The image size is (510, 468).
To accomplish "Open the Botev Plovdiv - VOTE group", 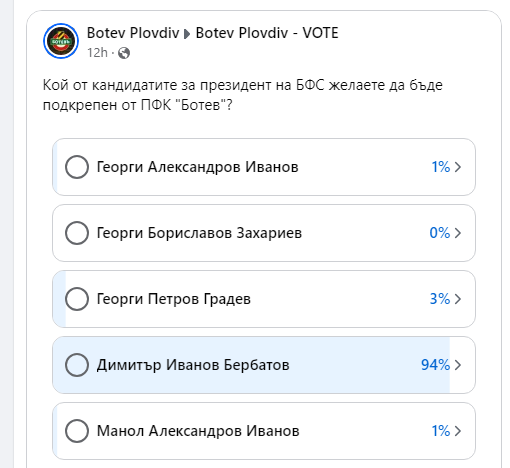I will tap(267, 33).
